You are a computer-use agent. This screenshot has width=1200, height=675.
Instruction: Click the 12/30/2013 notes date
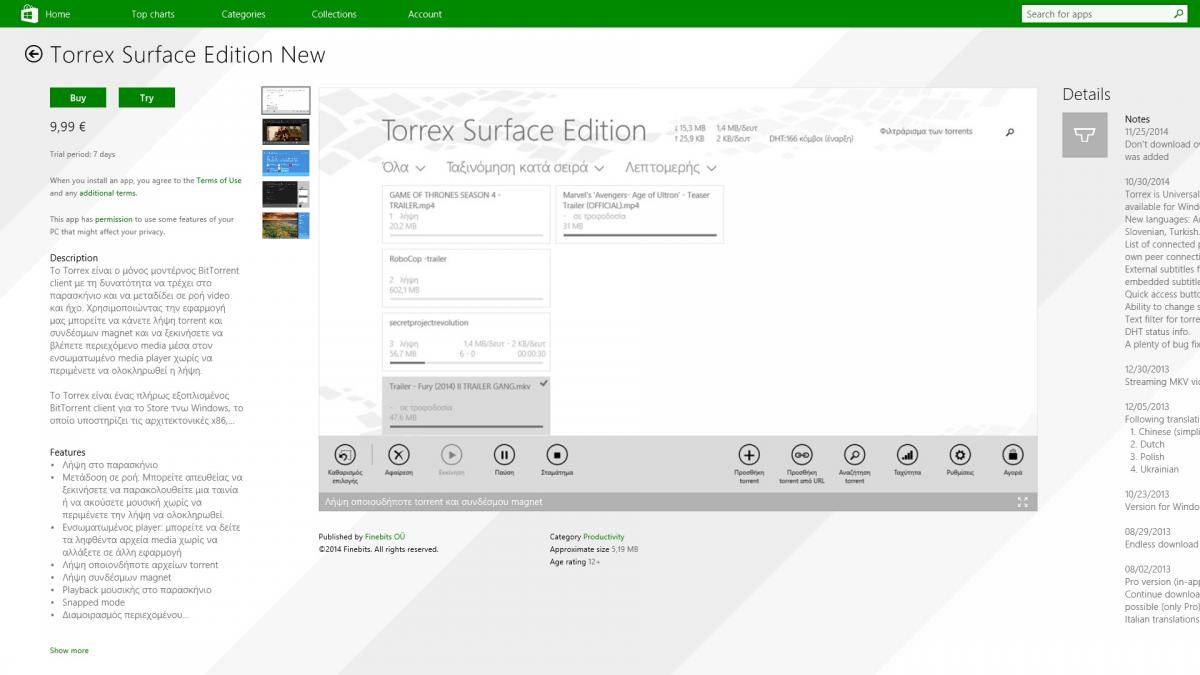point(1147,369)
